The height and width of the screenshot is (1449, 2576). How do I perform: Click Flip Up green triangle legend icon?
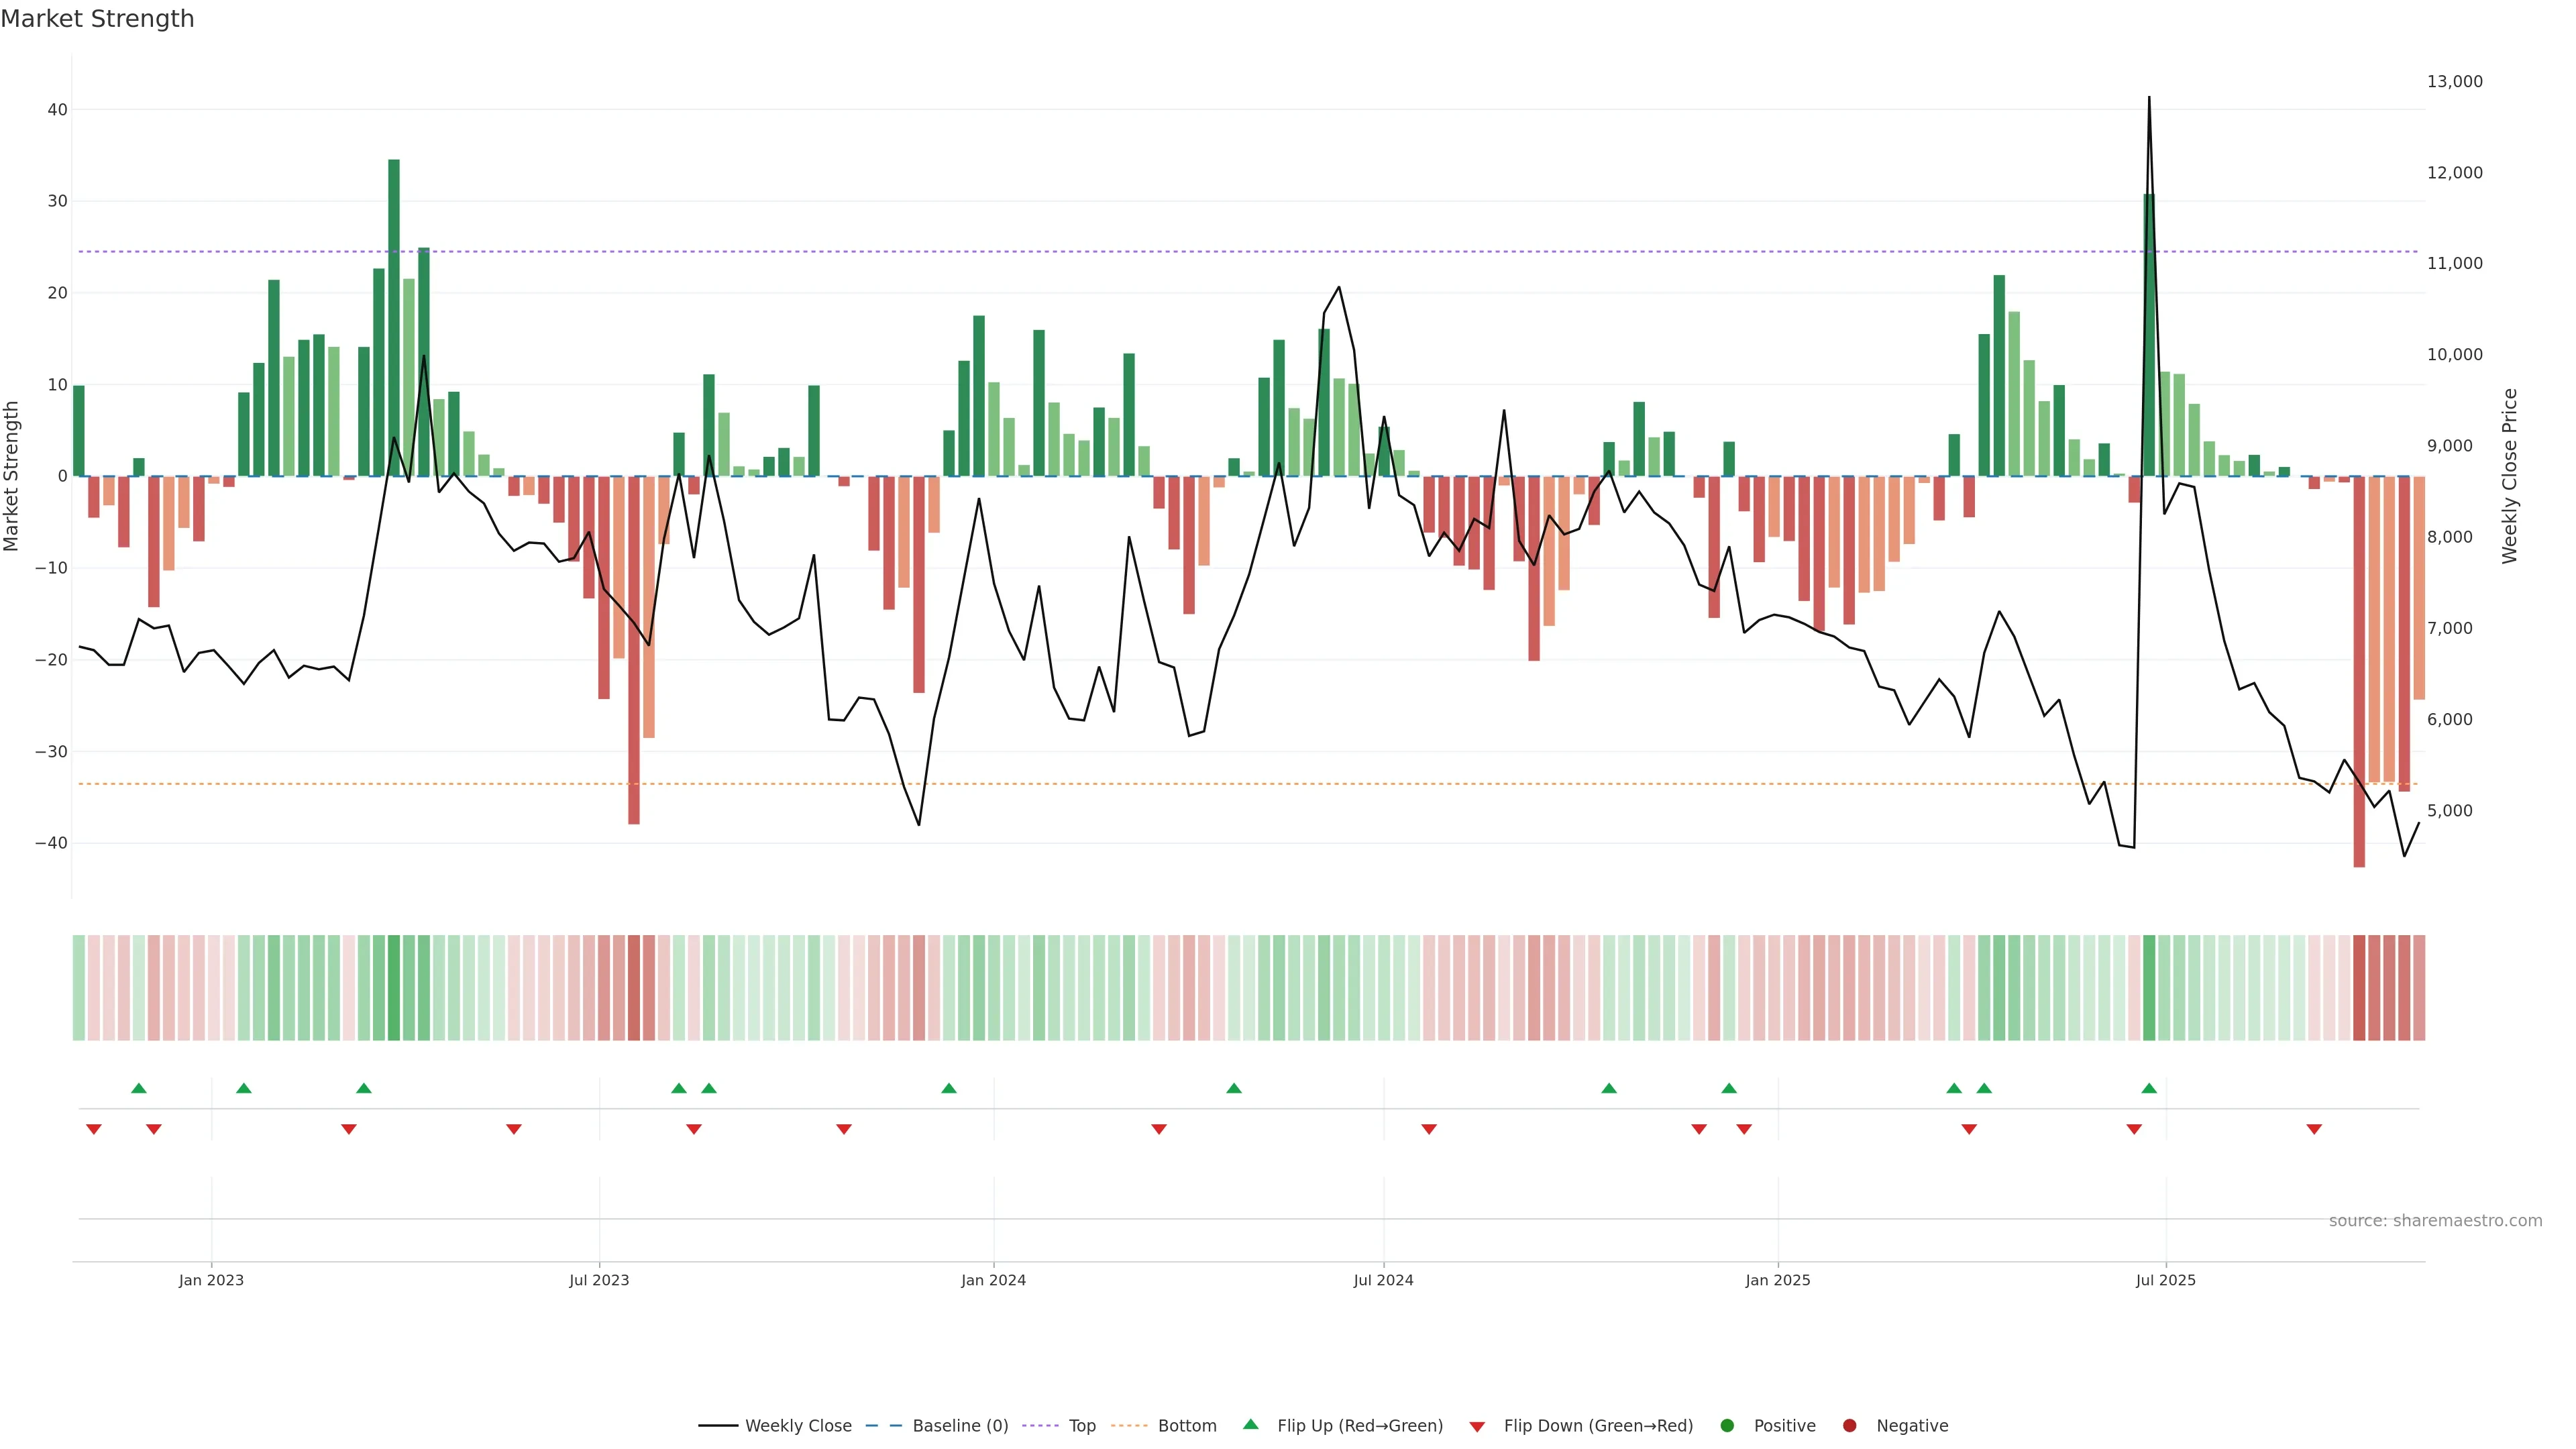pyautogui.click(x=1250, y=1424)
